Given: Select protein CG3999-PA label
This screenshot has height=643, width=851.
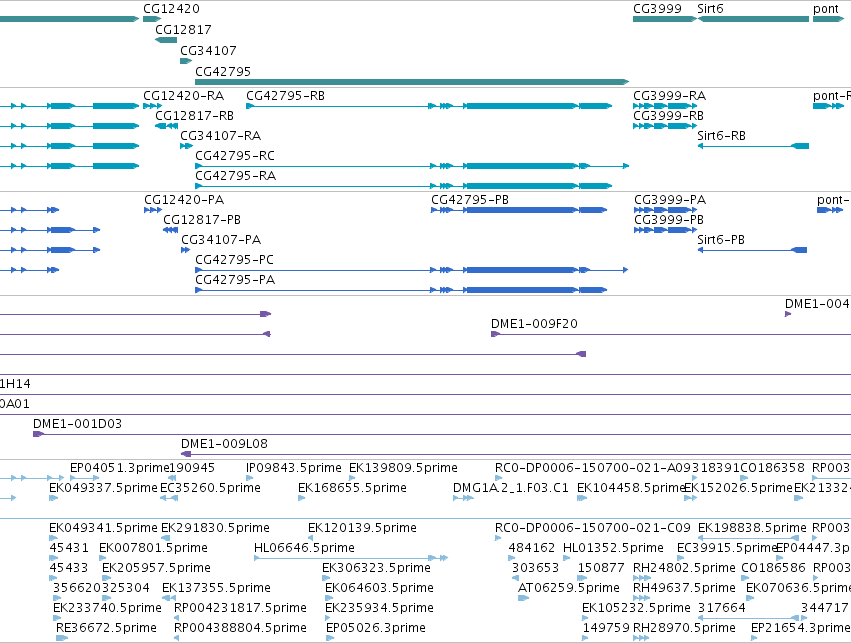Looking at the screenshot, I should pos(670,200).
